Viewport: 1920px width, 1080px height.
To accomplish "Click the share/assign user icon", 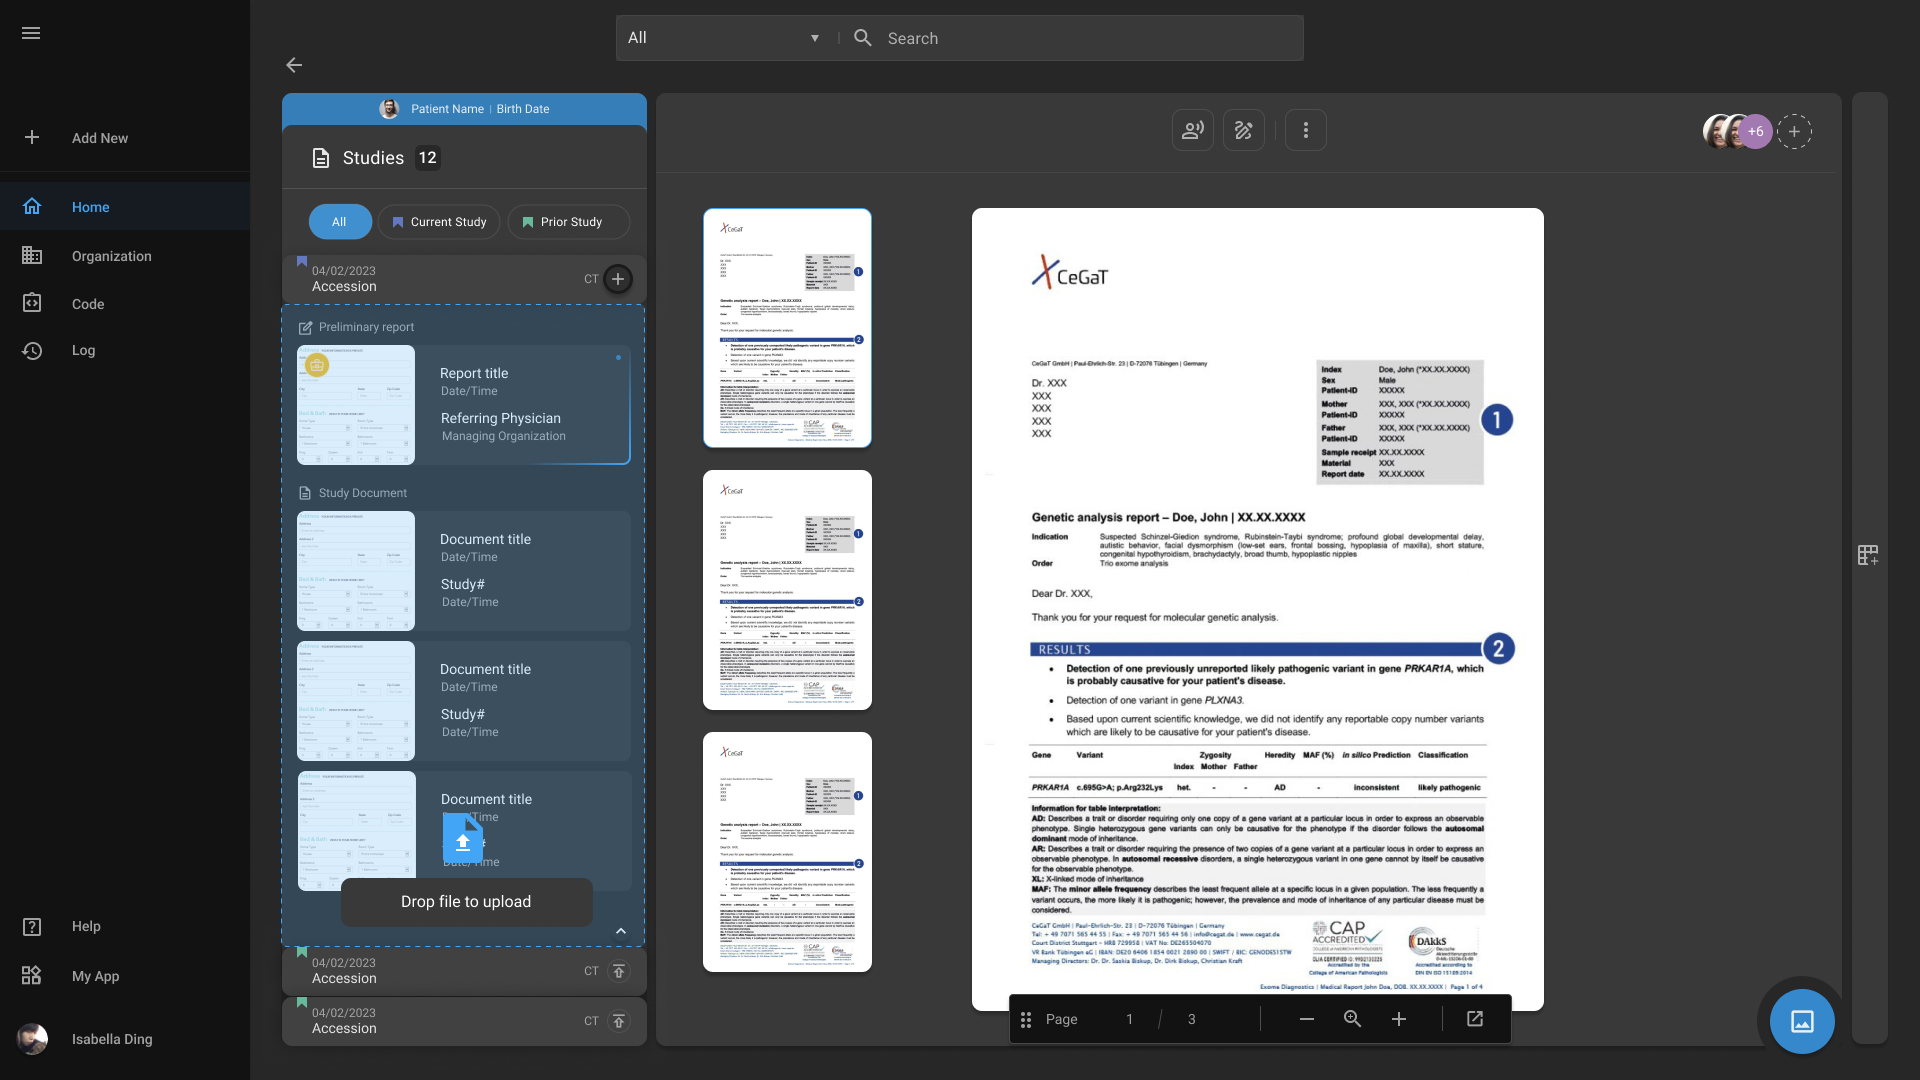I will (1193, 131).
